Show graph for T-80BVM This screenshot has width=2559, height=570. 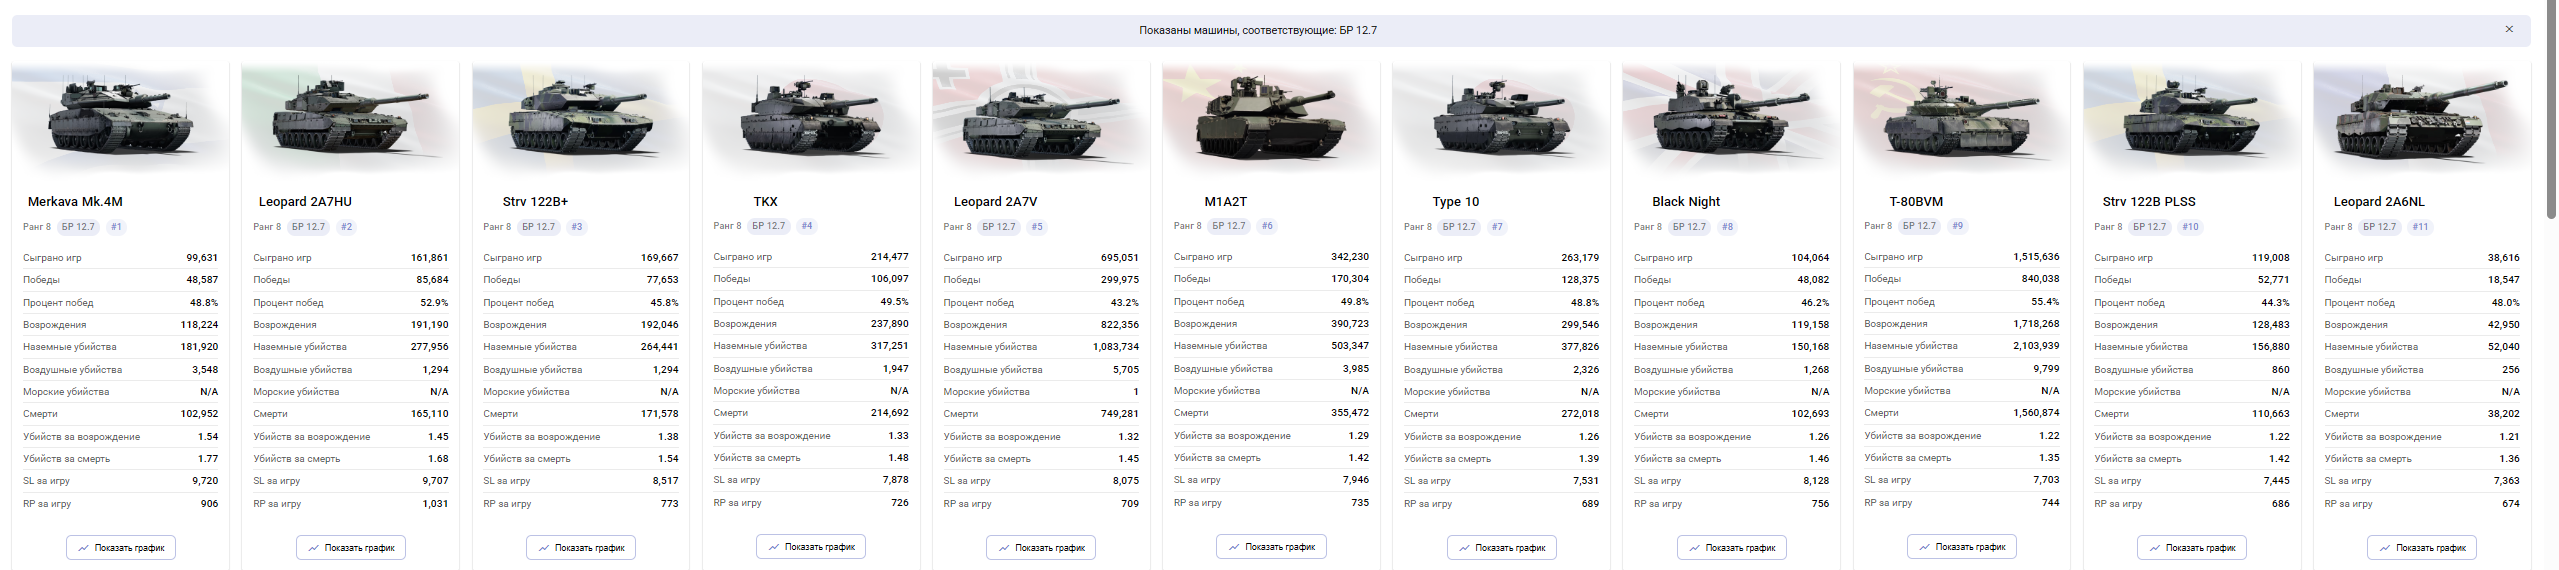click(1961, 547)
